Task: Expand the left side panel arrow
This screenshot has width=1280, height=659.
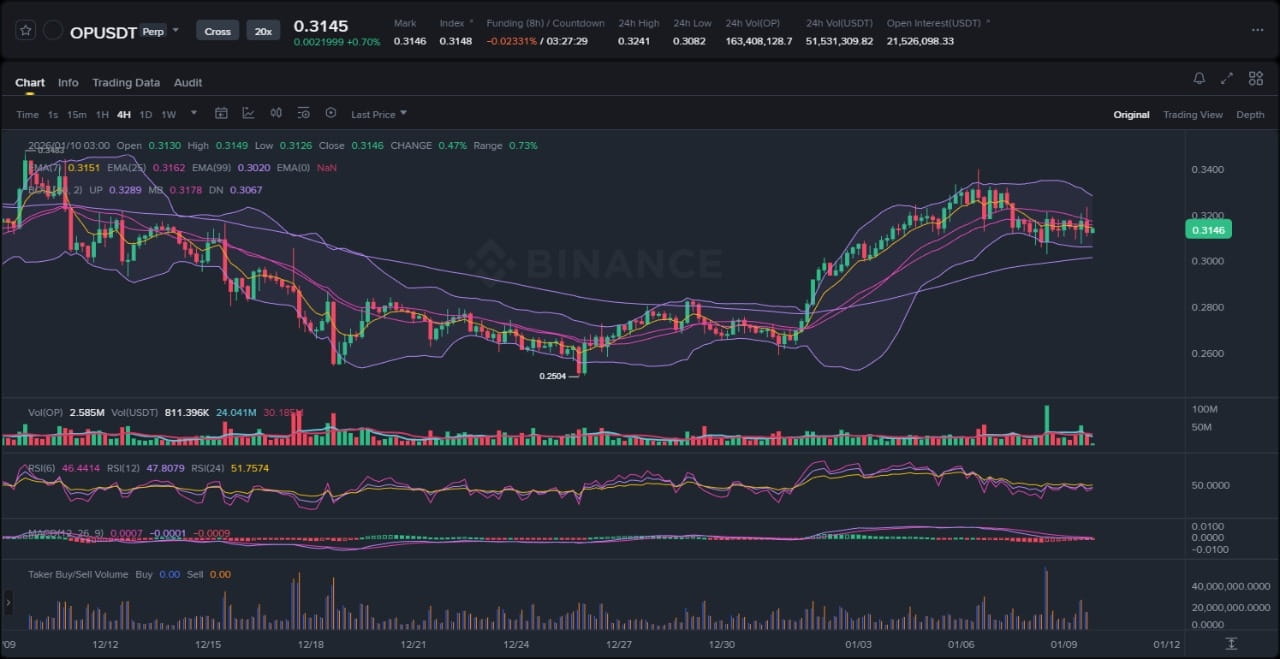Action: click(x=8, y=602)
